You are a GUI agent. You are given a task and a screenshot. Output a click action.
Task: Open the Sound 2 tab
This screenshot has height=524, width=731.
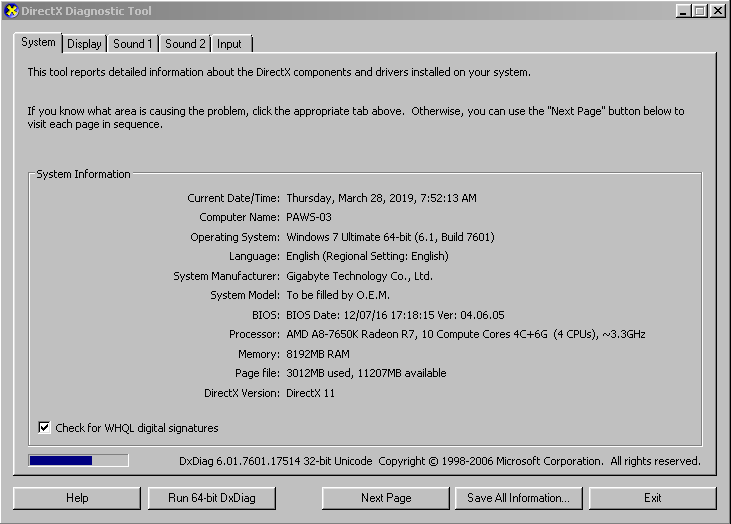point(185,44)
